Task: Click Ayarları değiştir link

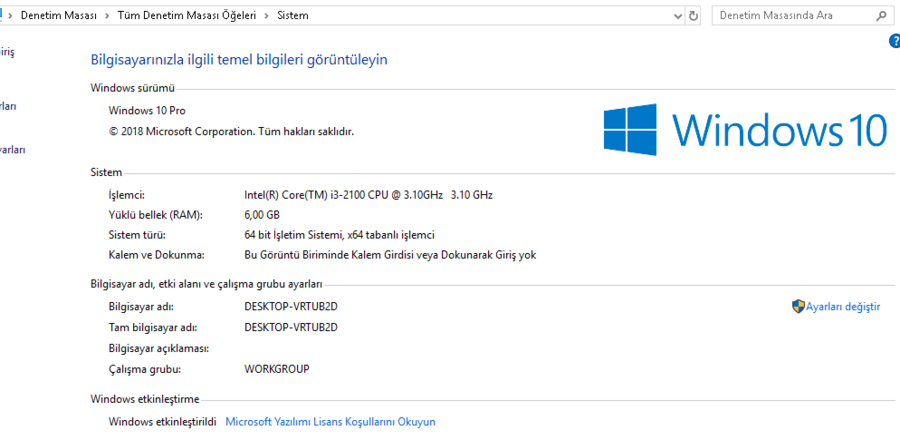Action: 843,306
